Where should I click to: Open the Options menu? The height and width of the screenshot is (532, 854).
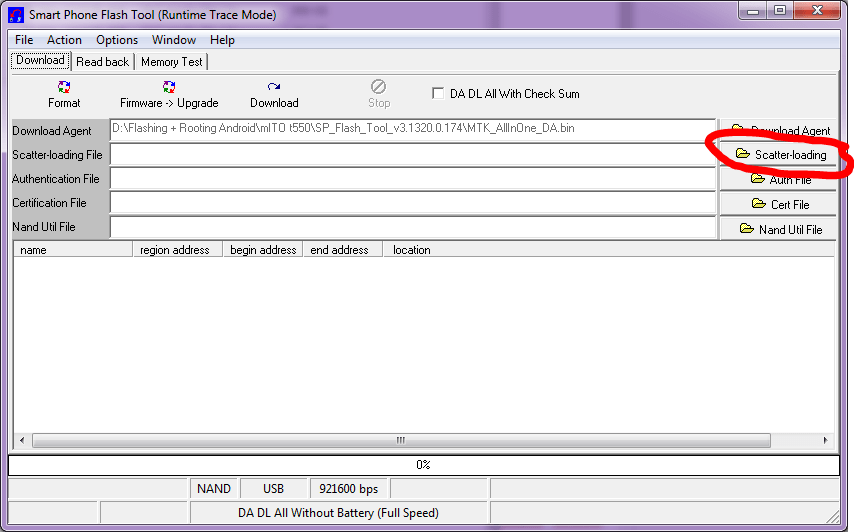[x=117, y=40]
